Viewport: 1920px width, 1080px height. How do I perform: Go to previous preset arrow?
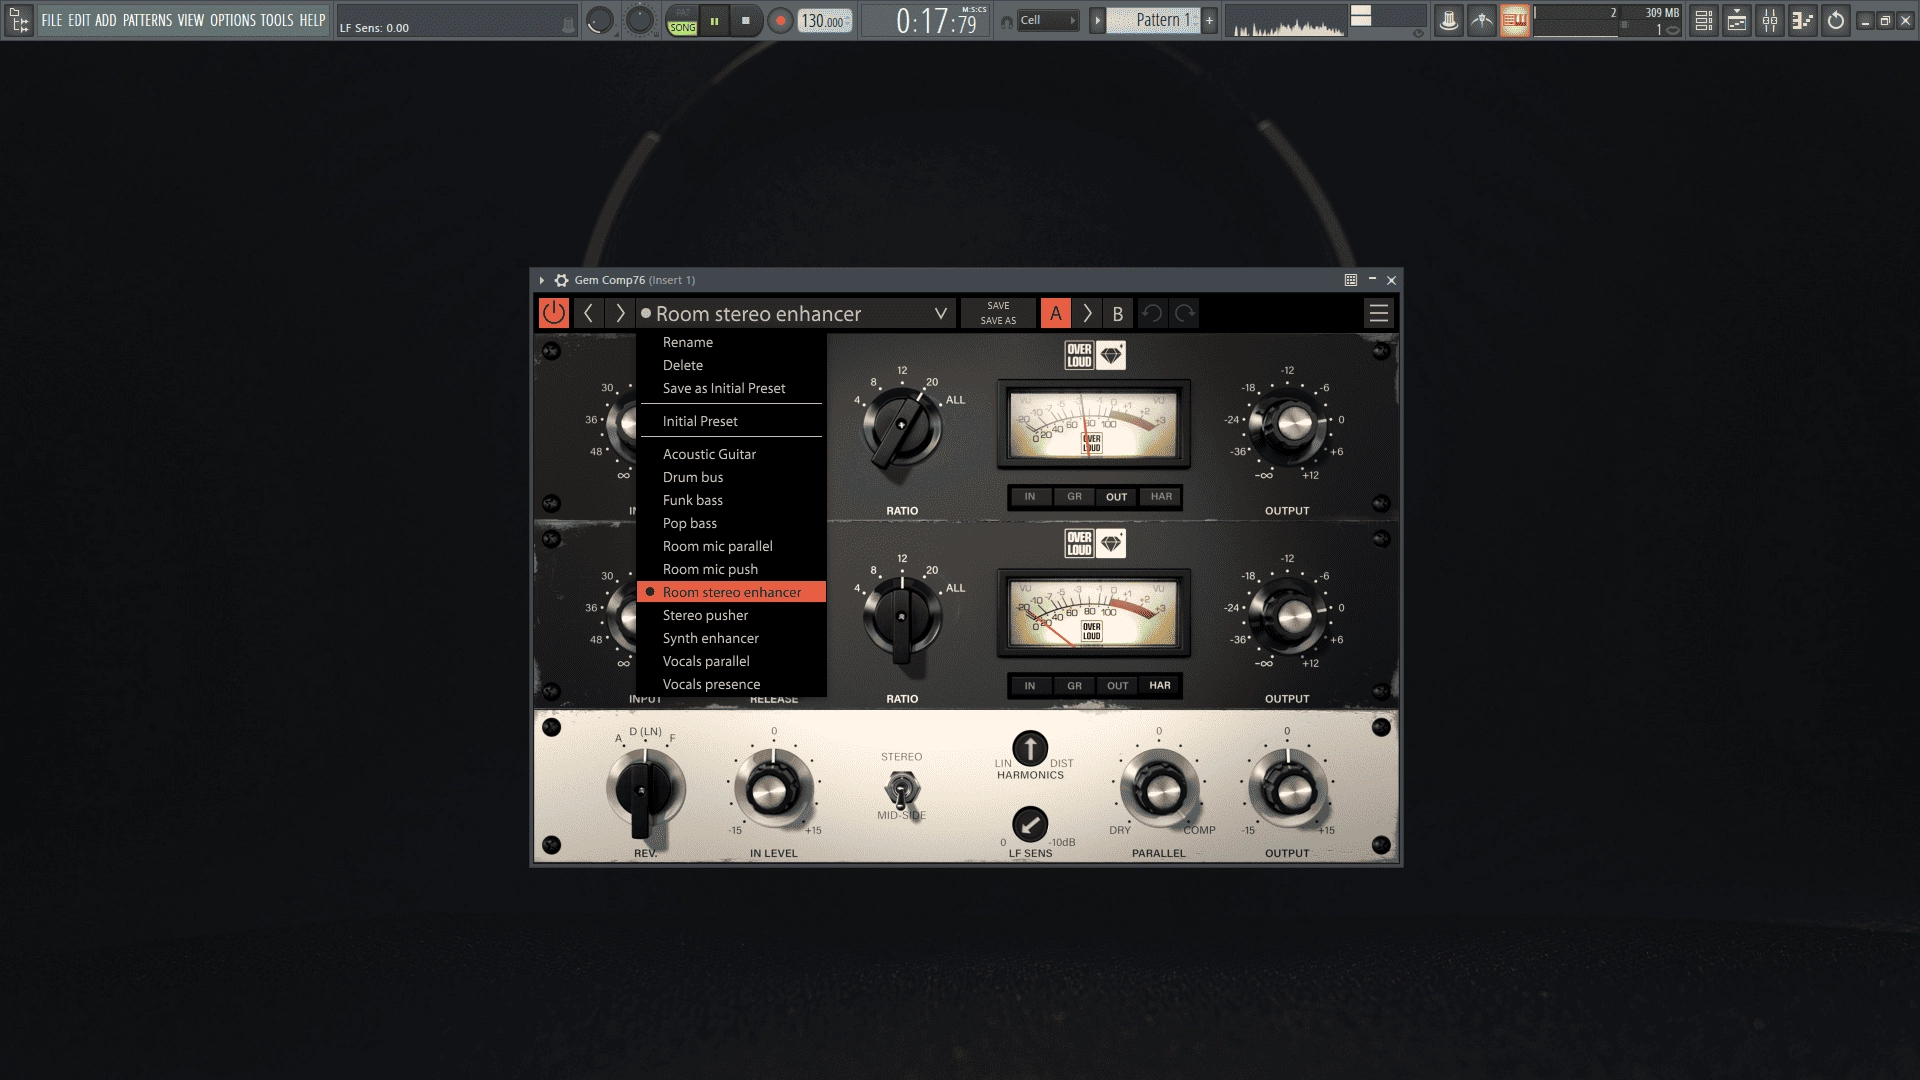coord(588,313)
